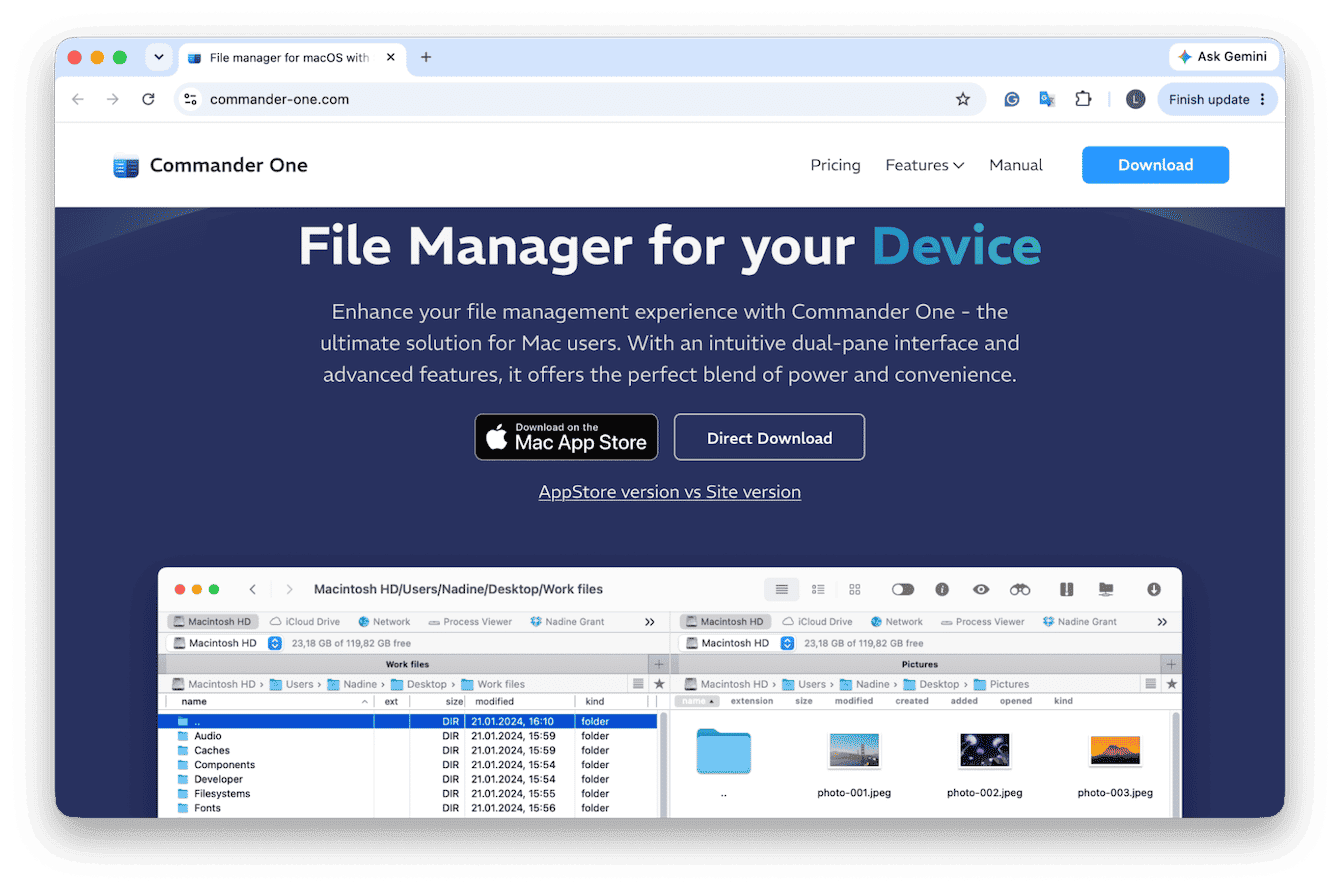Click the left pane history list icon

coord(638,684)
